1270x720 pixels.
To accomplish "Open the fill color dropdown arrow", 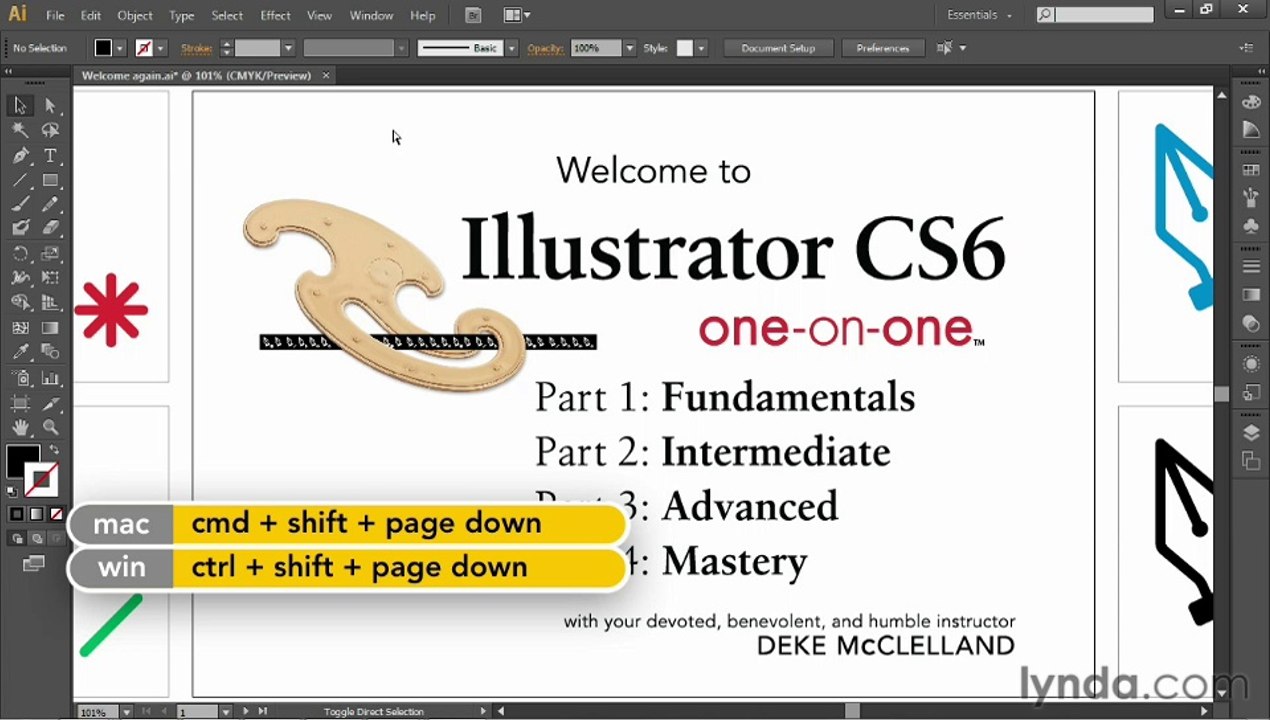I will pos(119,48).
